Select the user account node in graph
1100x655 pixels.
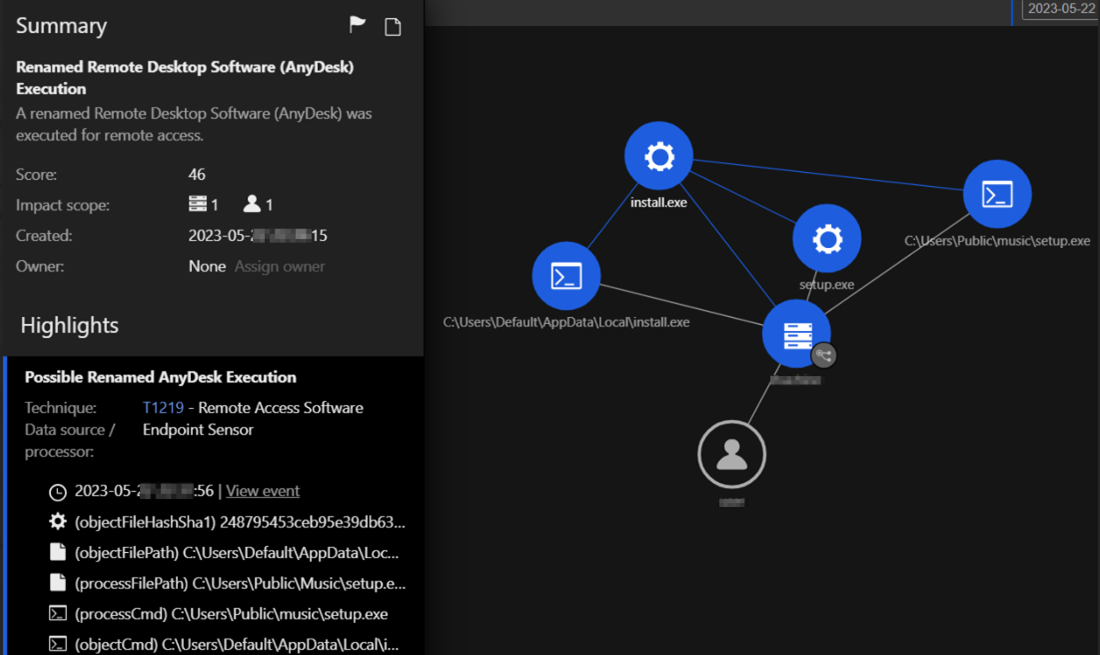click(732, 455)
